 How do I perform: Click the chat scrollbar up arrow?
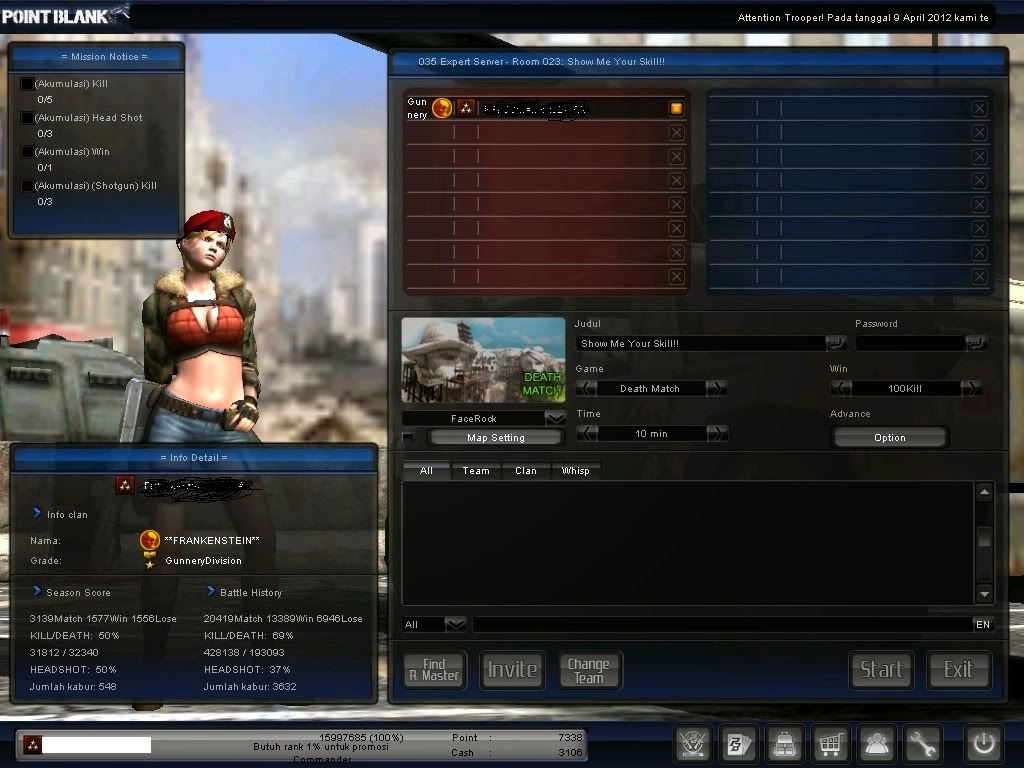[984, 492]
